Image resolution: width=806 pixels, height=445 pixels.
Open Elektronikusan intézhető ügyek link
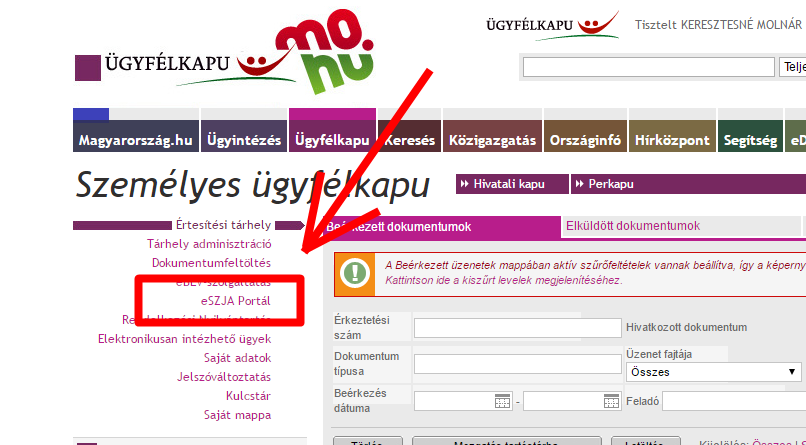click(x=185, y=339)
